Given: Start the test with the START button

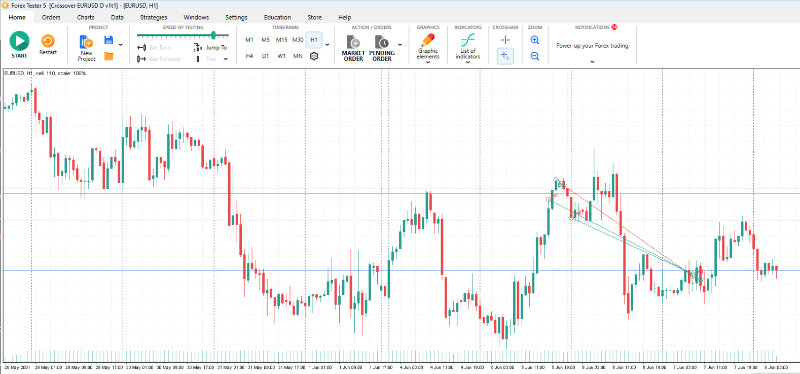Looking at the screenshot, I should 19,44.
